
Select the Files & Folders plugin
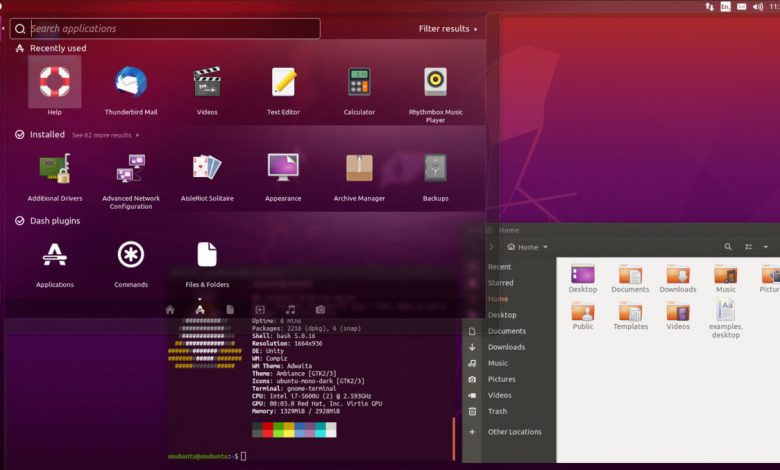pos(207,255)
